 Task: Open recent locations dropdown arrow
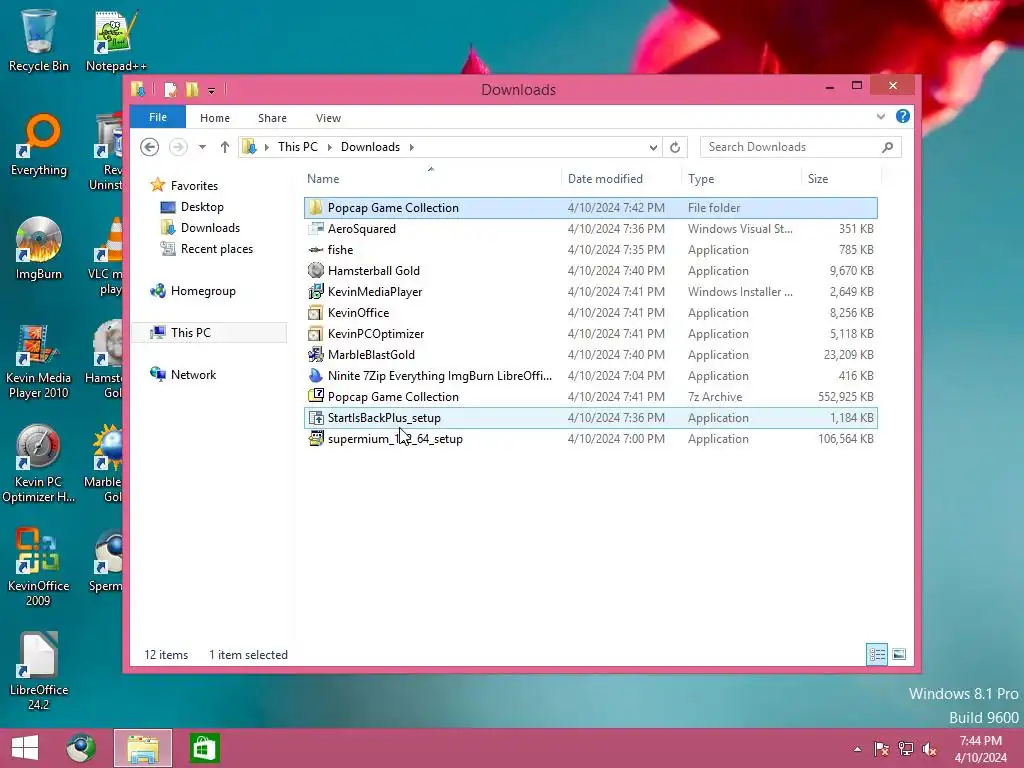tap(202, 147)
